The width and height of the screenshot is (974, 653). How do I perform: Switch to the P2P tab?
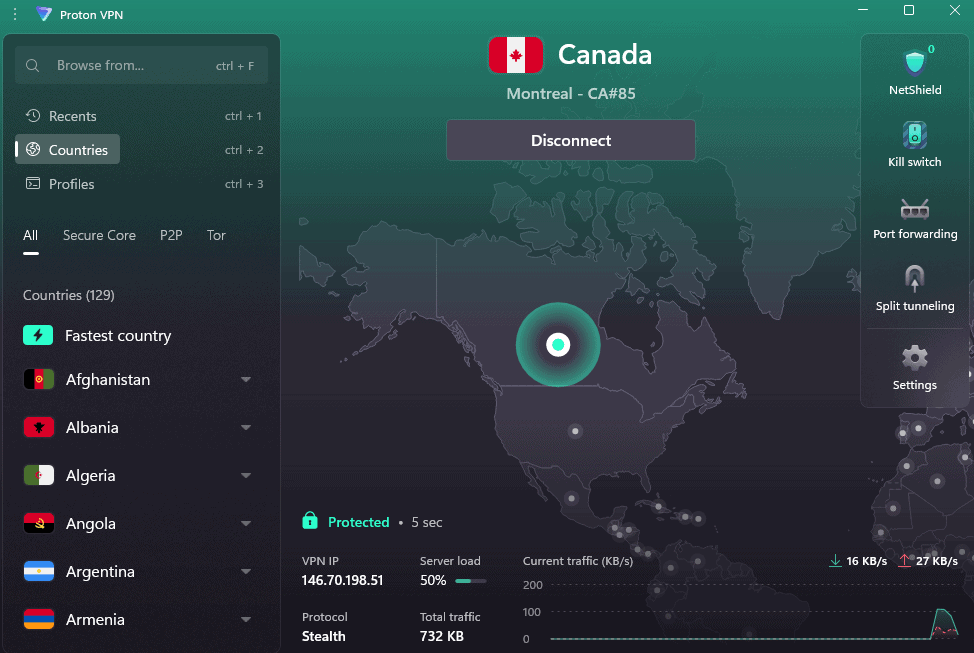(x=171, y=236)
